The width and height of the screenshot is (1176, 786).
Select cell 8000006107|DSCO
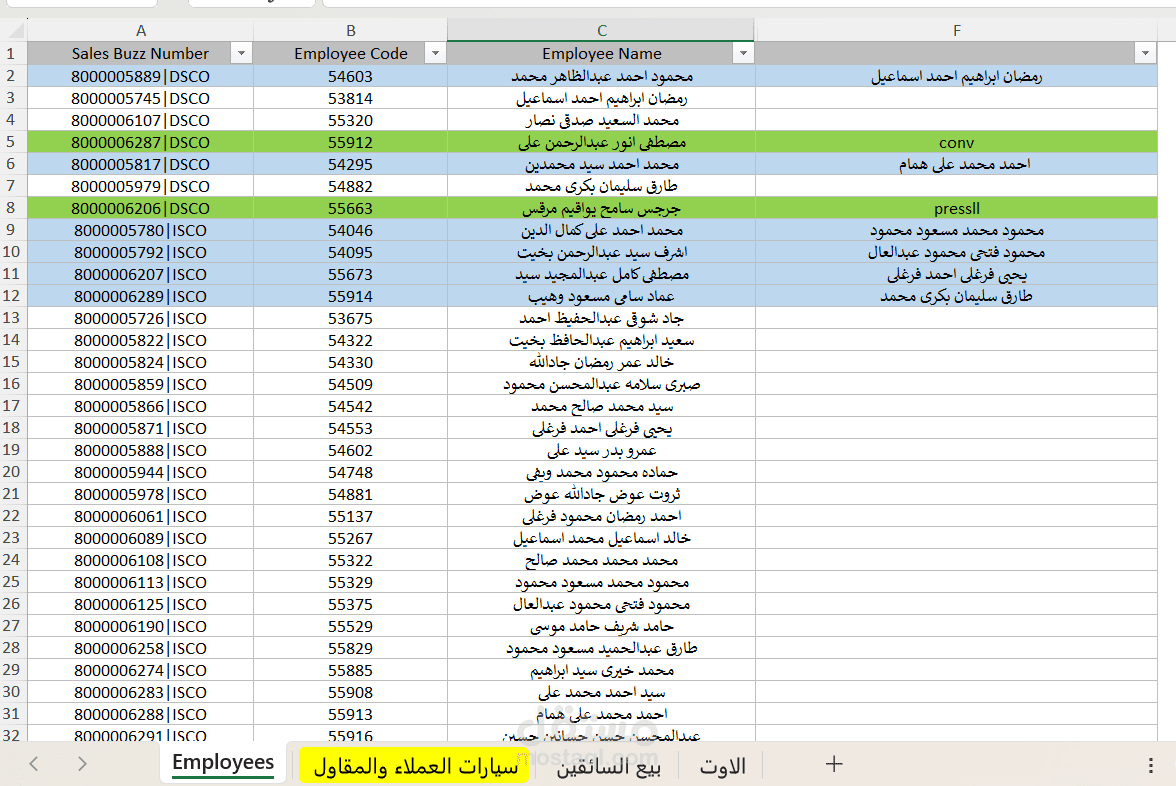click(x=140, y=120)
